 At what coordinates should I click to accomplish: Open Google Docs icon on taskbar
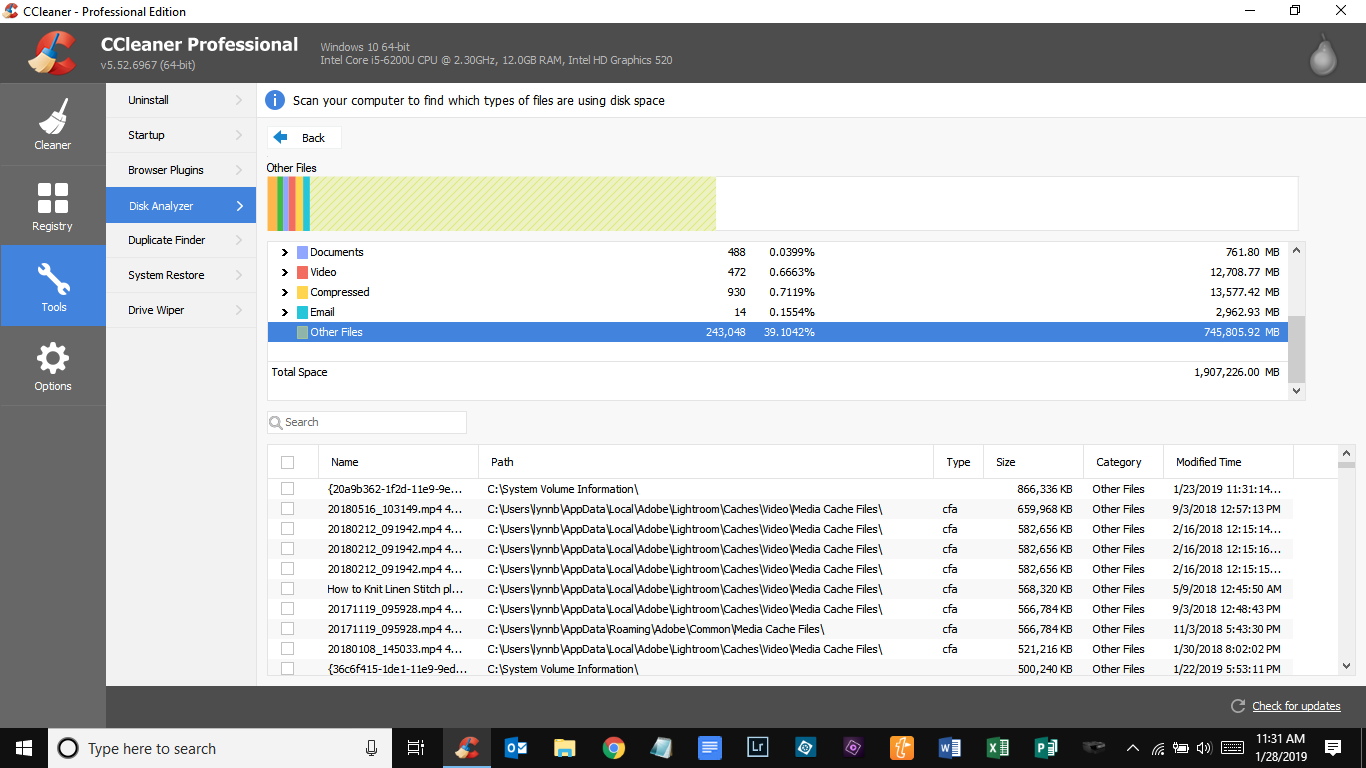pos(710,748)
